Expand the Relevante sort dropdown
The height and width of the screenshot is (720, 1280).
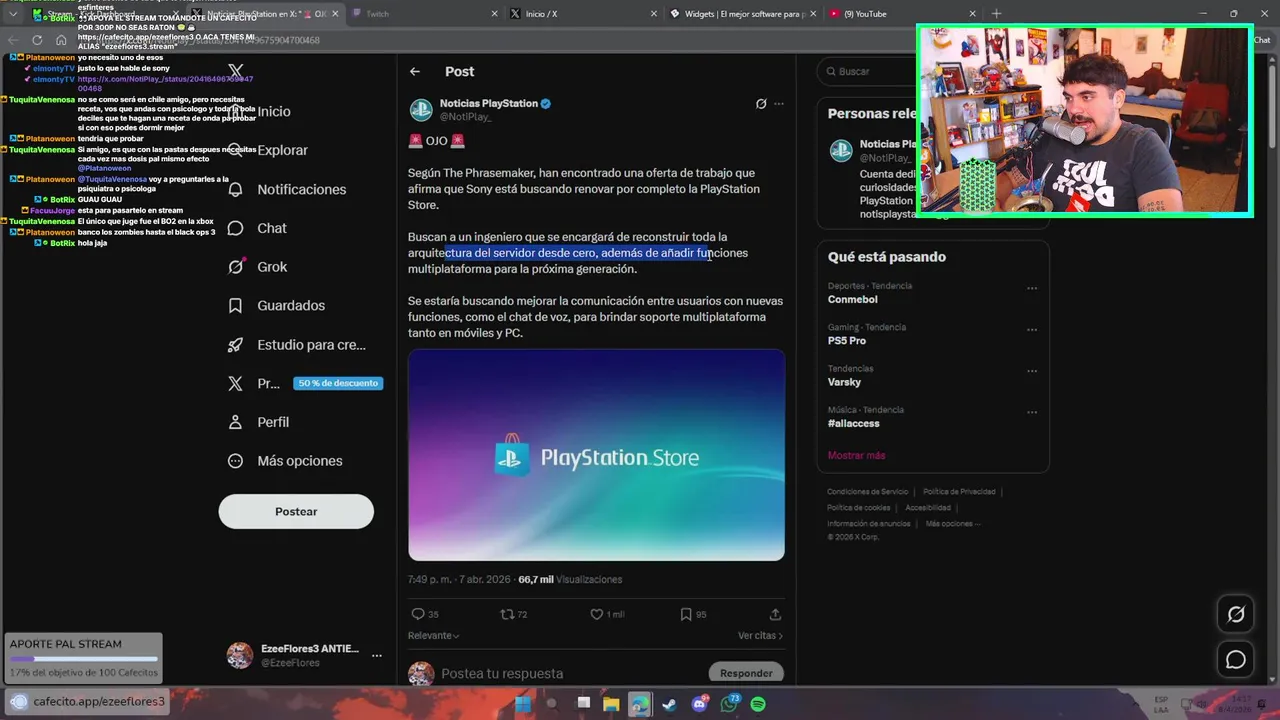coord(433,635)
